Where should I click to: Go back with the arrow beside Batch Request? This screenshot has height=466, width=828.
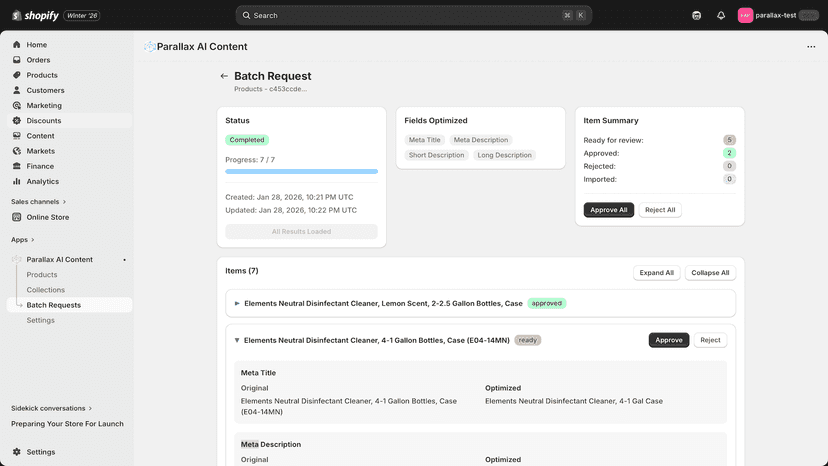224,76
